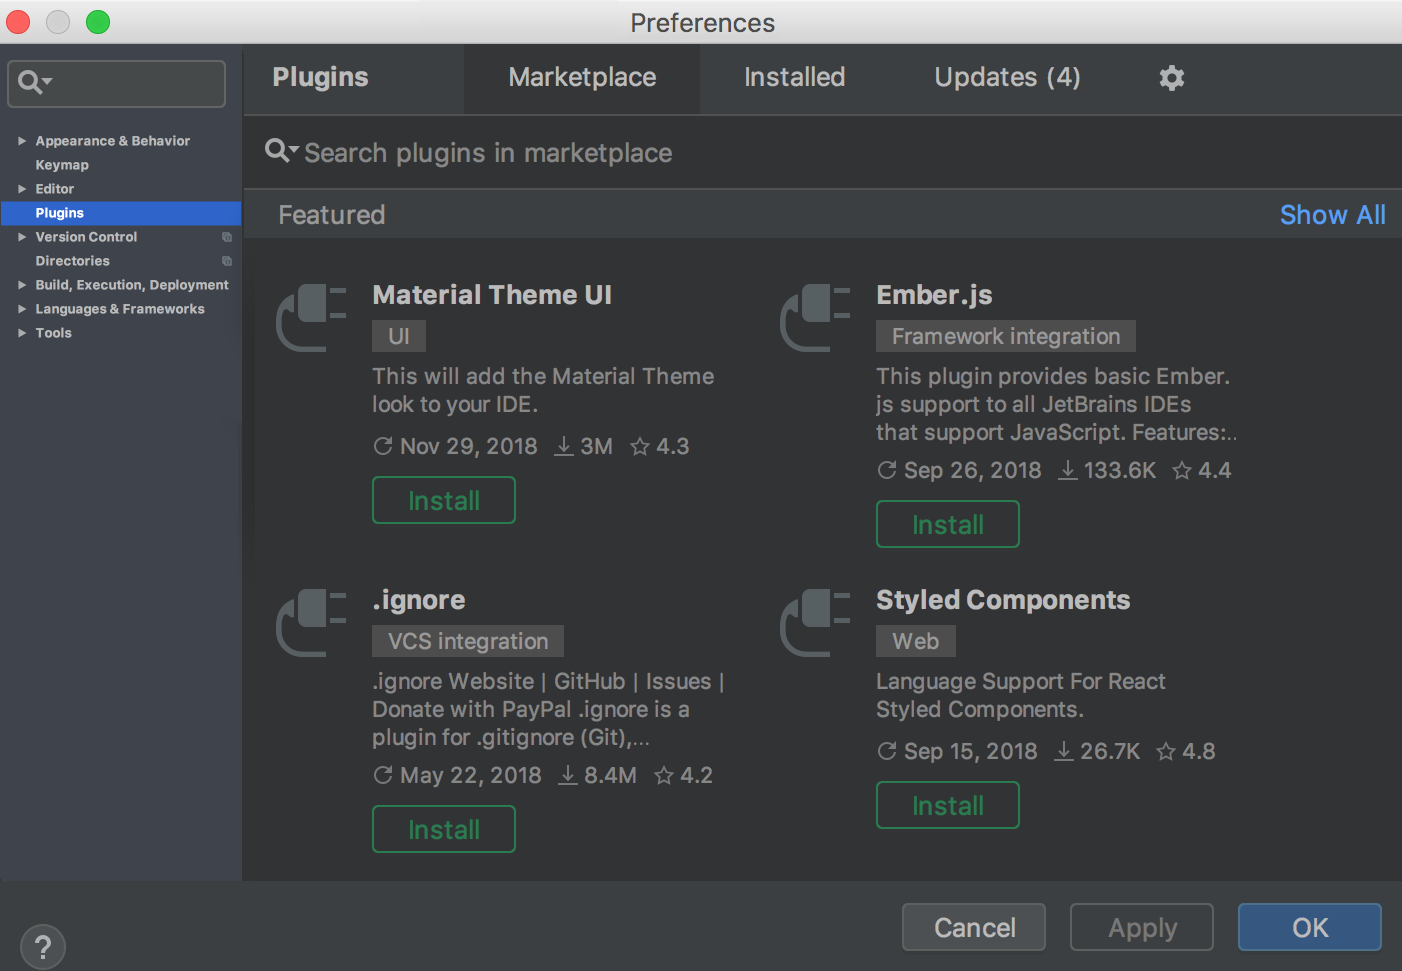Click the VCS integration tag
The width and height of the screenshot is (1402, 971).
[468, 641]
